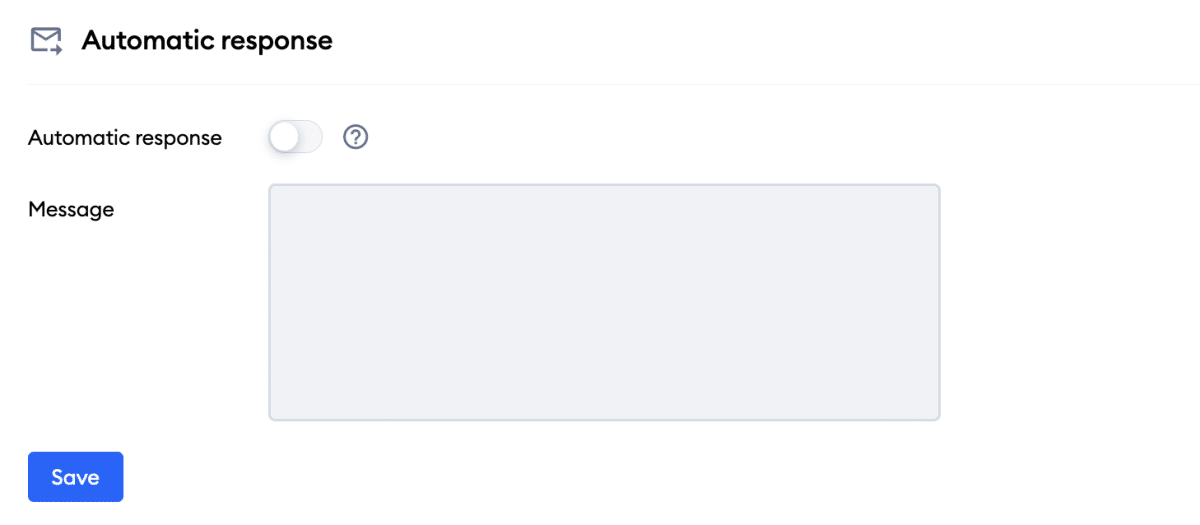Click the Automatic response page heading
Viewport: 1200px width, 525px height.
click(207, 41)
